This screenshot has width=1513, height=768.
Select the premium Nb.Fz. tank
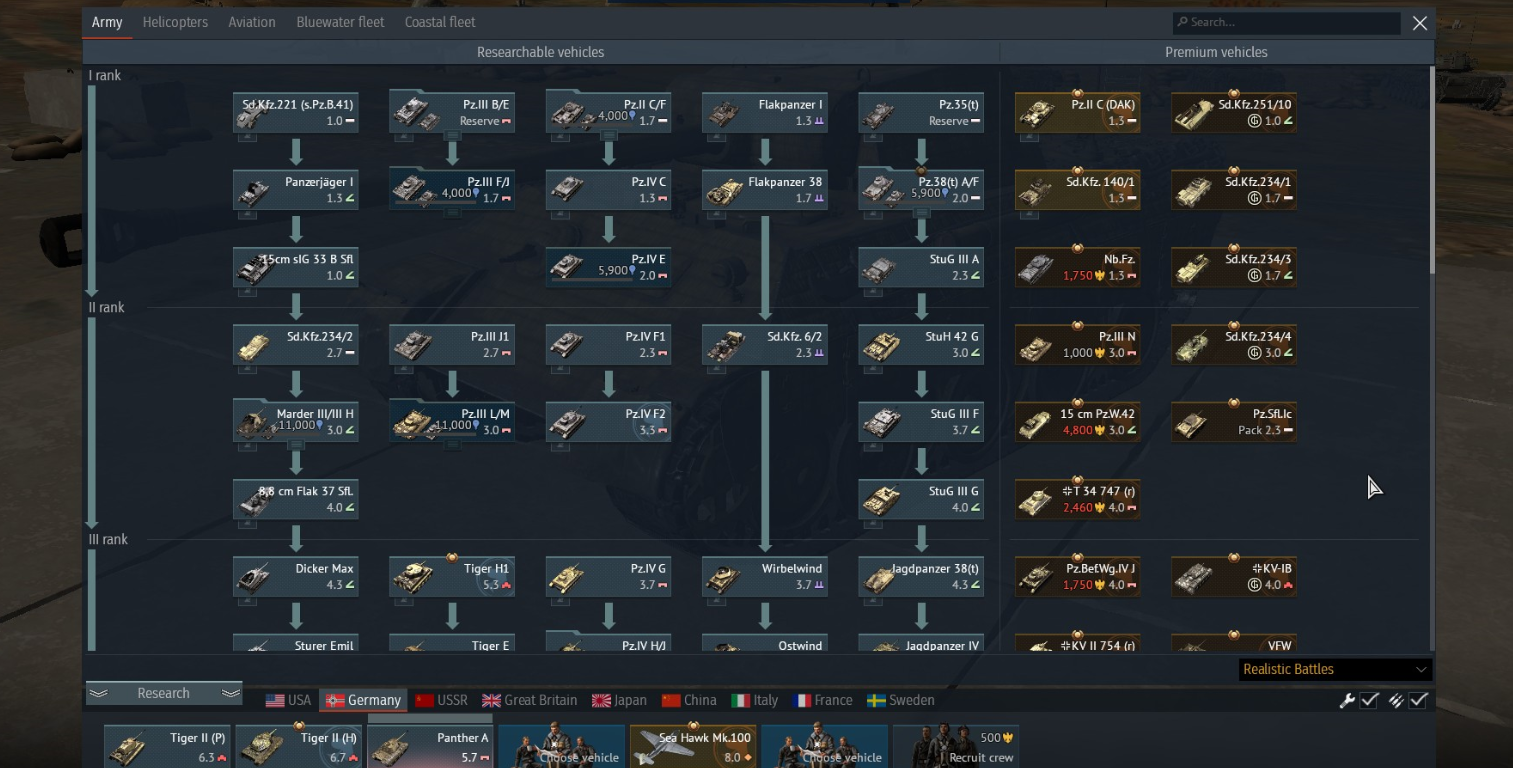point(1078,267)
